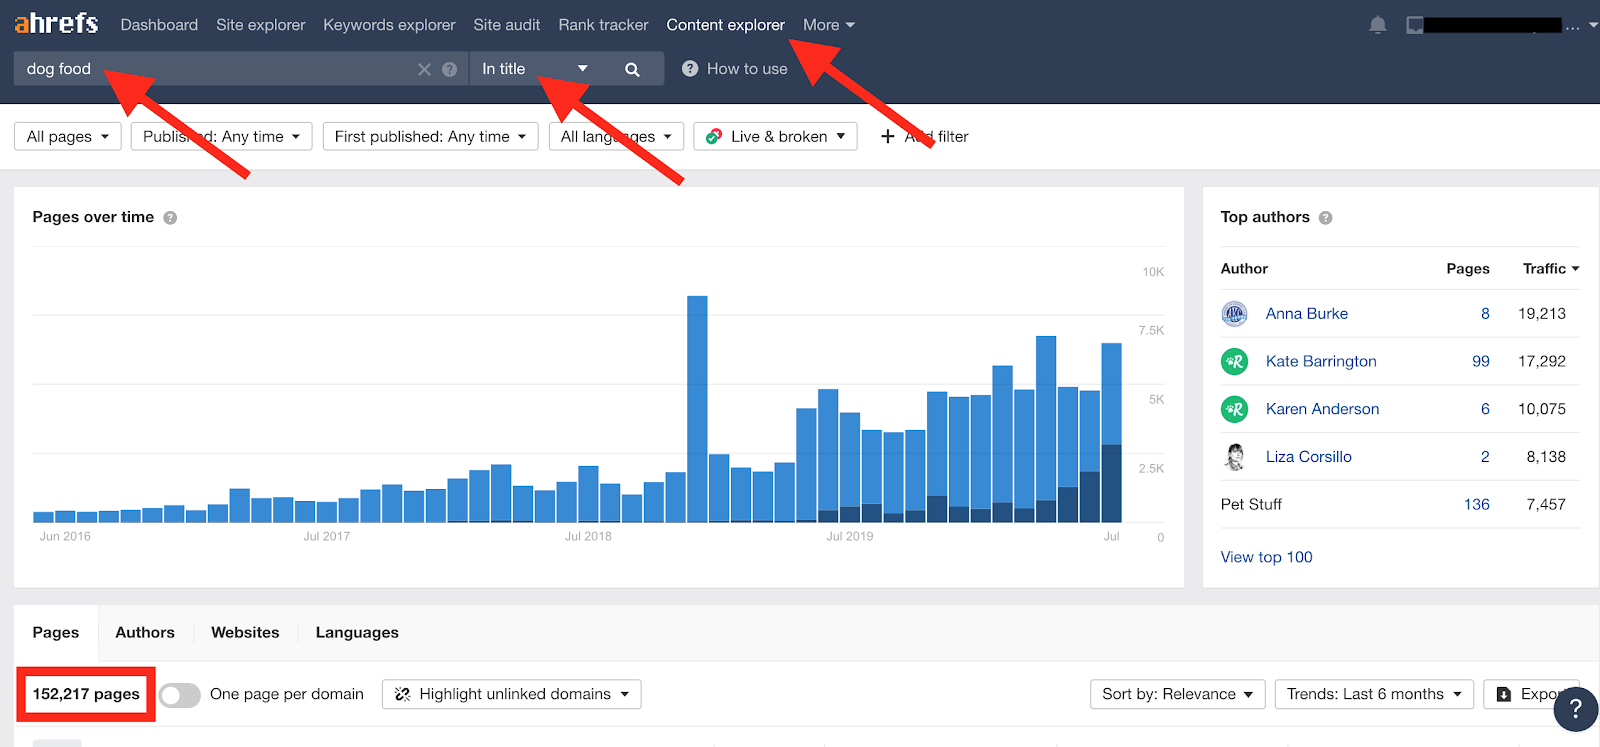This screenshot has height=747, width=1600.
Task: Click Liza Corsillo's avatar photo
Action: [x=1235, y=457]
